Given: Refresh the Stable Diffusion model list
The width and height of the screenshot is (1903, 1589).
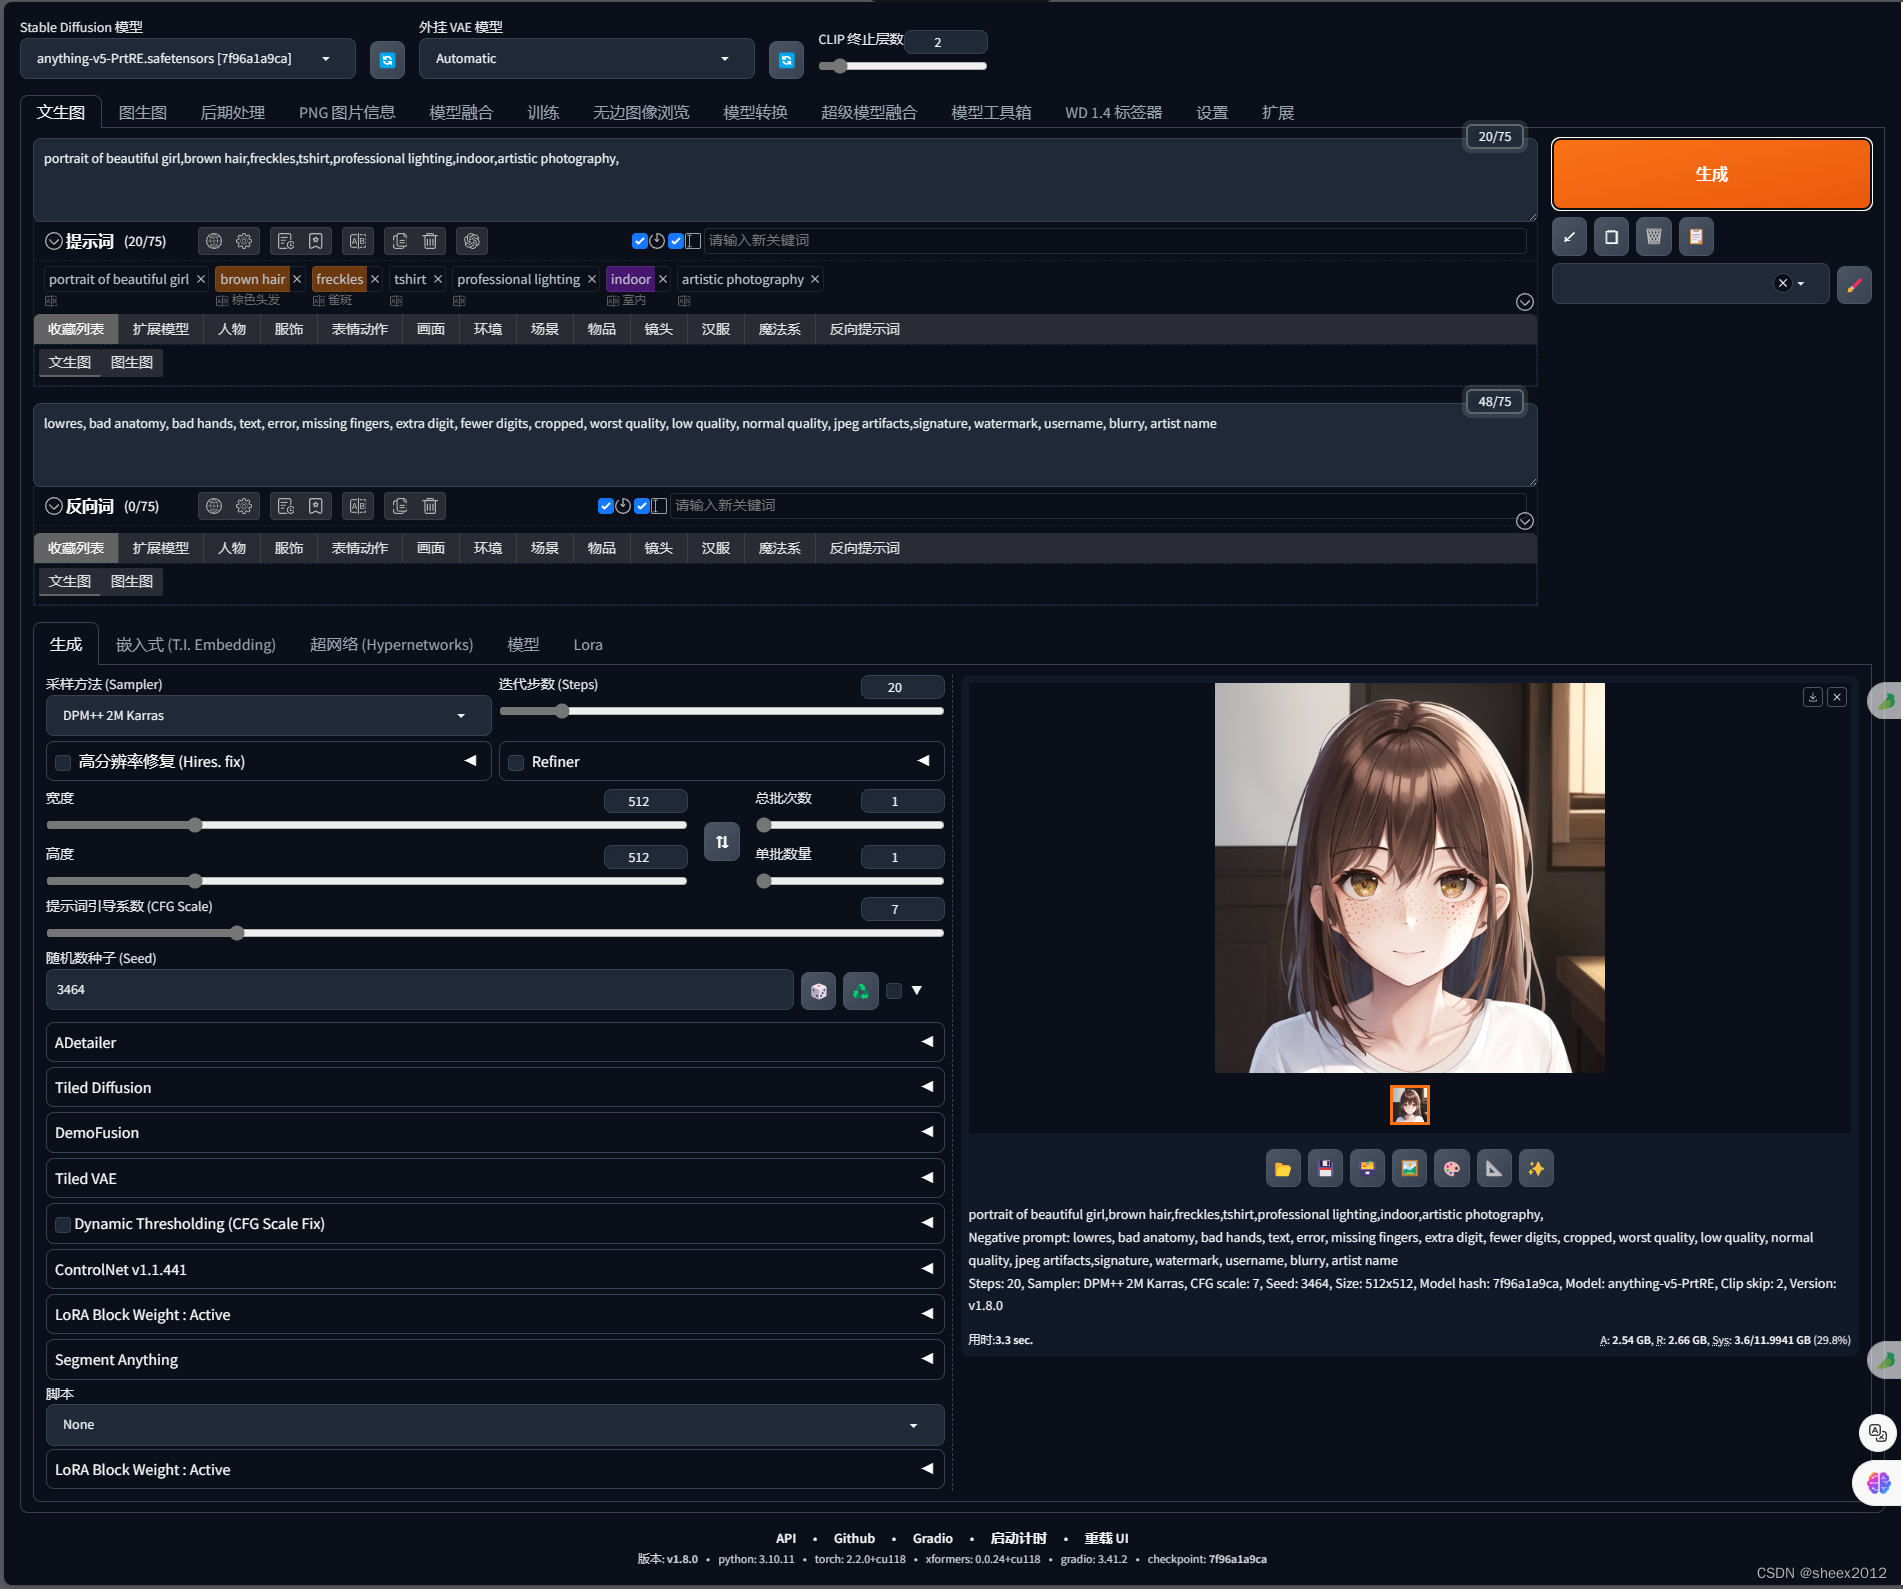Looking at the screenshot, I should coord(387,60).
